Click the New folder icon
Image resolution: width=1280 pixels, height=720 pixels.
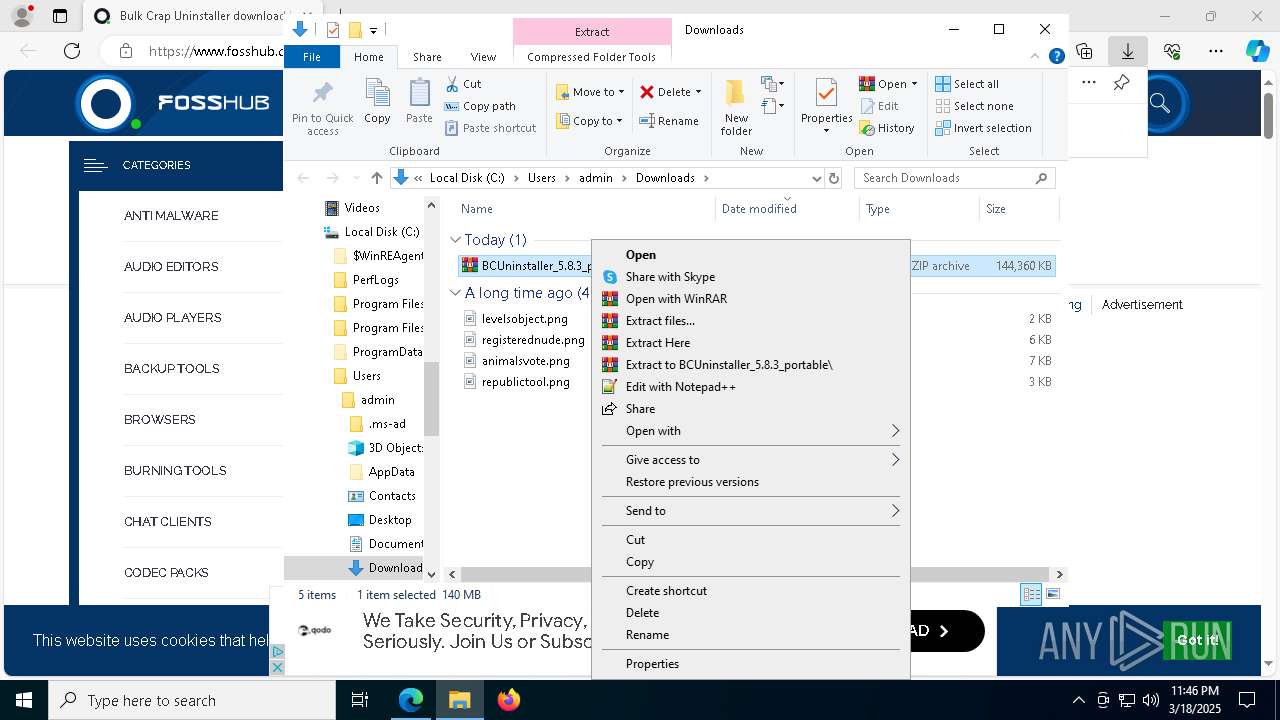coord(736,93)
